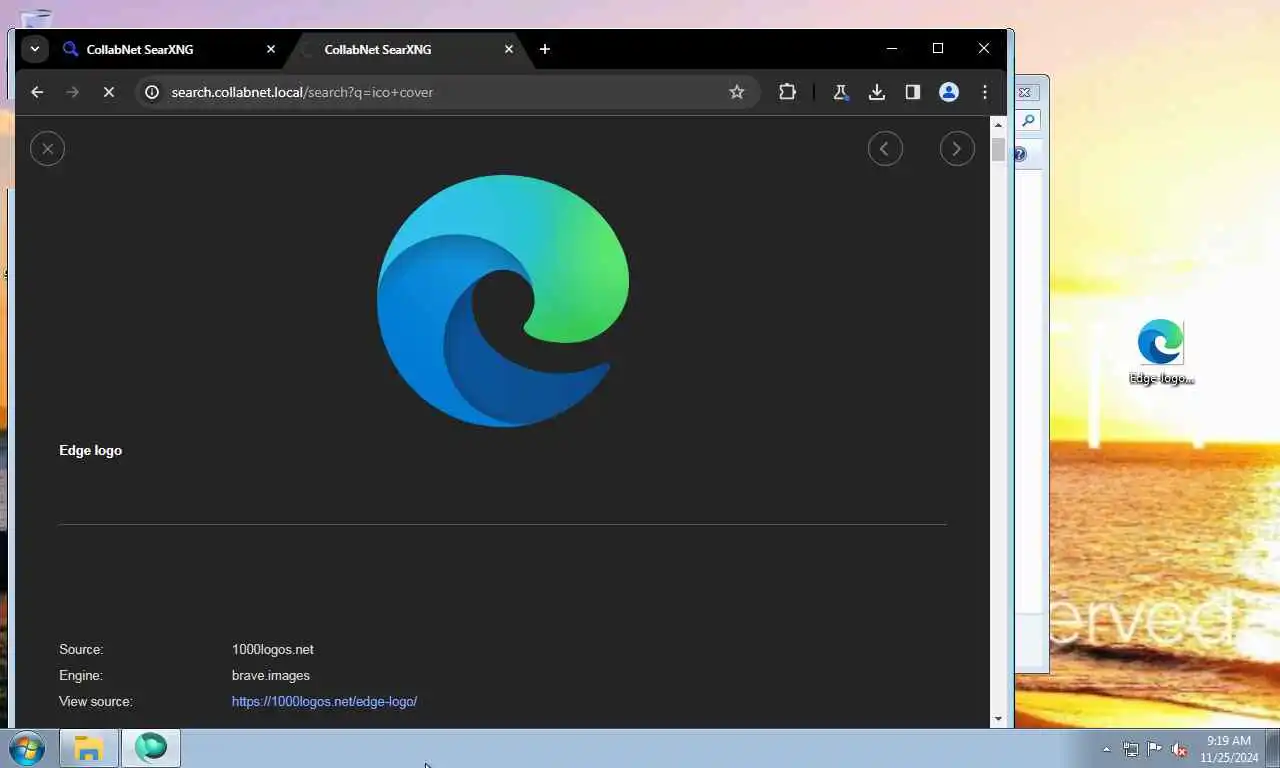Screen dimensions: 1280x768
Task: Switch to the second CollabNet SearXNG tab
Action: point(408,49)
